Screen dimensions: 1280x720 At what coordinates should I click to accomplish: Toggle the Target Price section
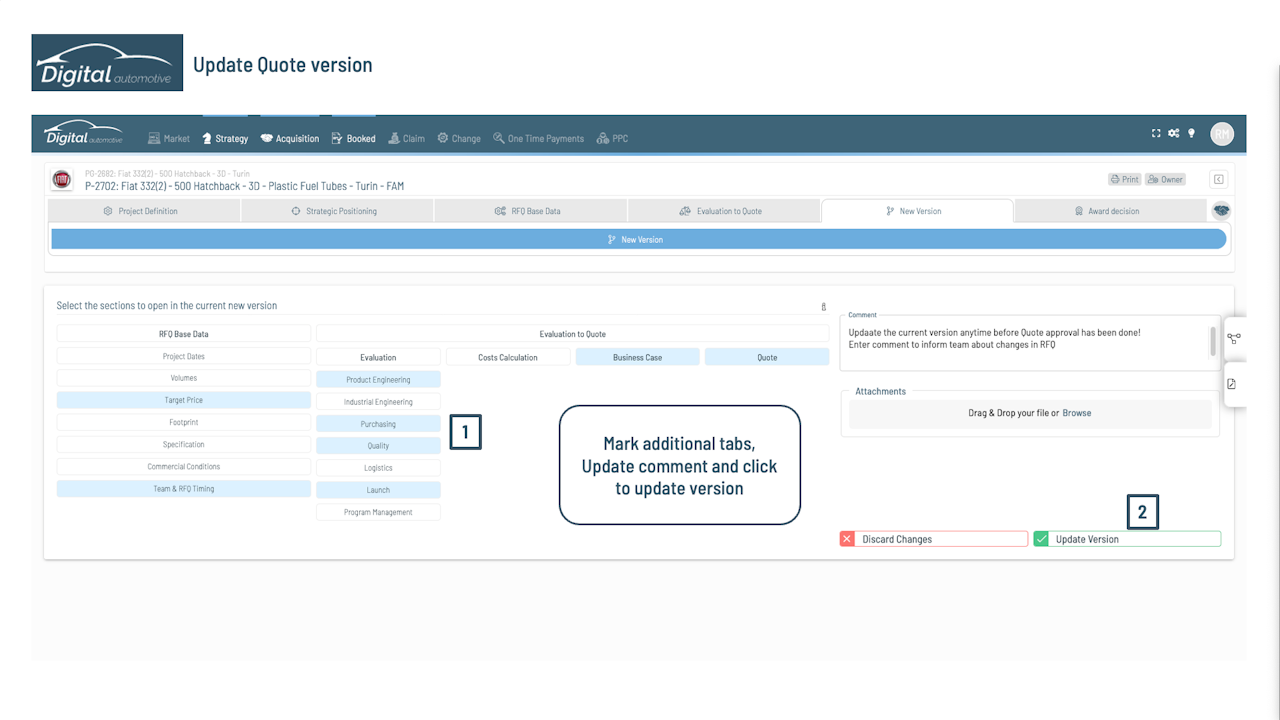(184, 400)
